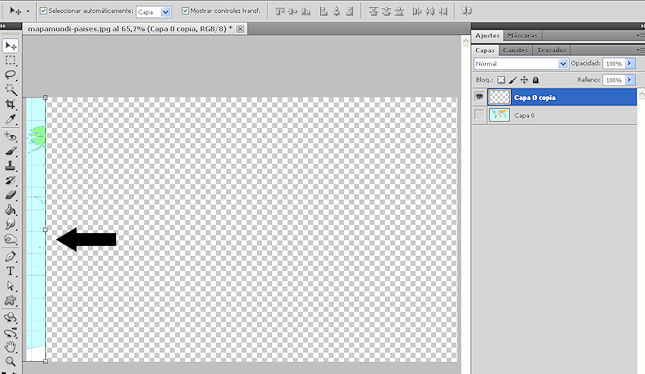Viewport: 645px width, 374px height.
Task: Select the Paint Bucket tool
Action: point(10,210)
